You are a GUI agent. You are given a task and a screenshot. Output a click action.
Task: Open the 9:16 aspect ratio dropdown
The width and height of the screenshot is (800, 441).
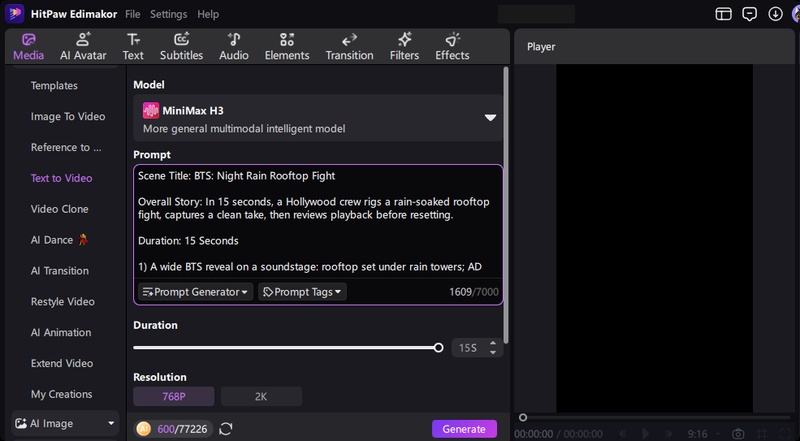click(702, 434)
